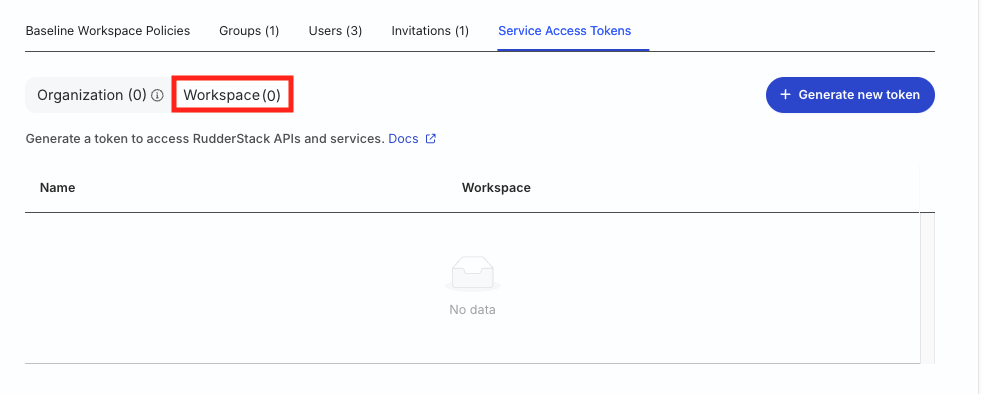Viewport: 981px width, 394px height.
Task: Click the info icon beside Organization
Action: [158, 96]
